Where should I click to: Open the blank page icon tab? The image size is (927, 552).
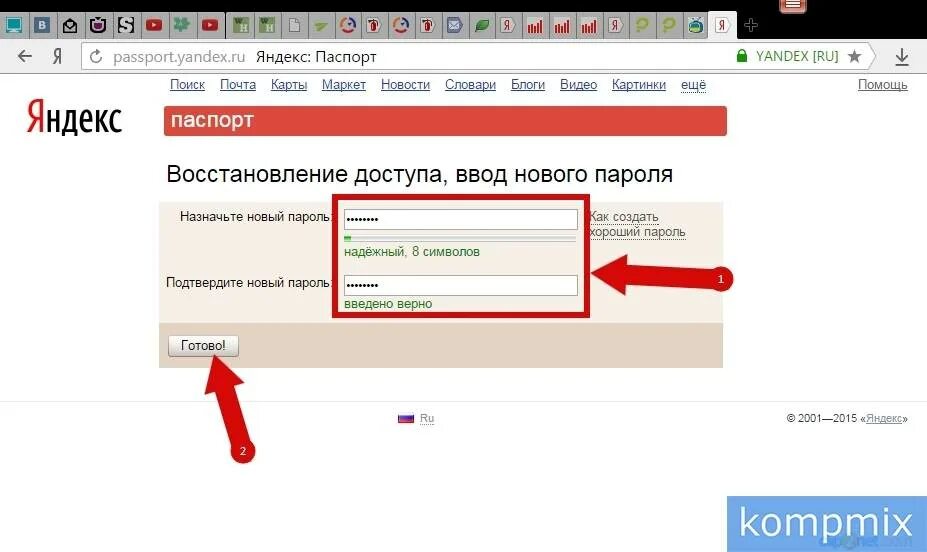[294, 25]
